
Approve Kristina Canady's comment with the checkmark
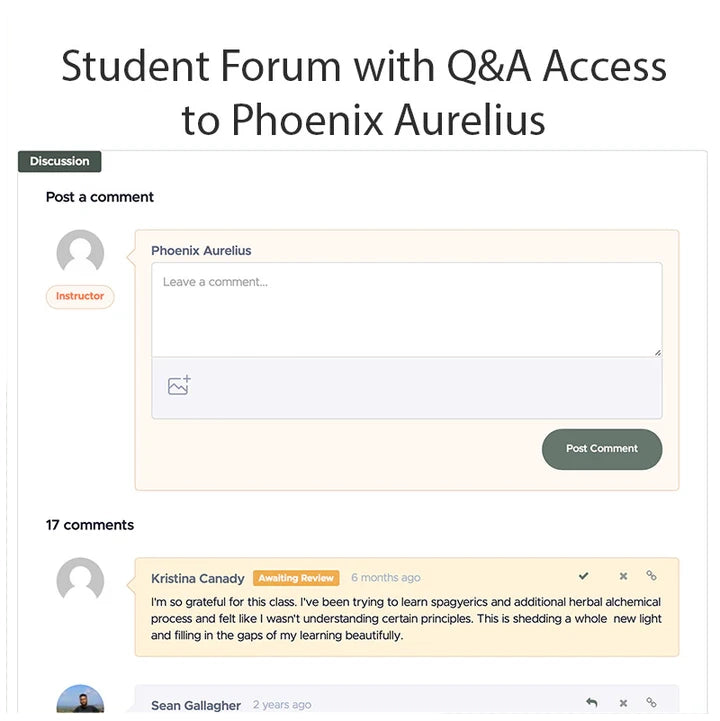(584, 576)
